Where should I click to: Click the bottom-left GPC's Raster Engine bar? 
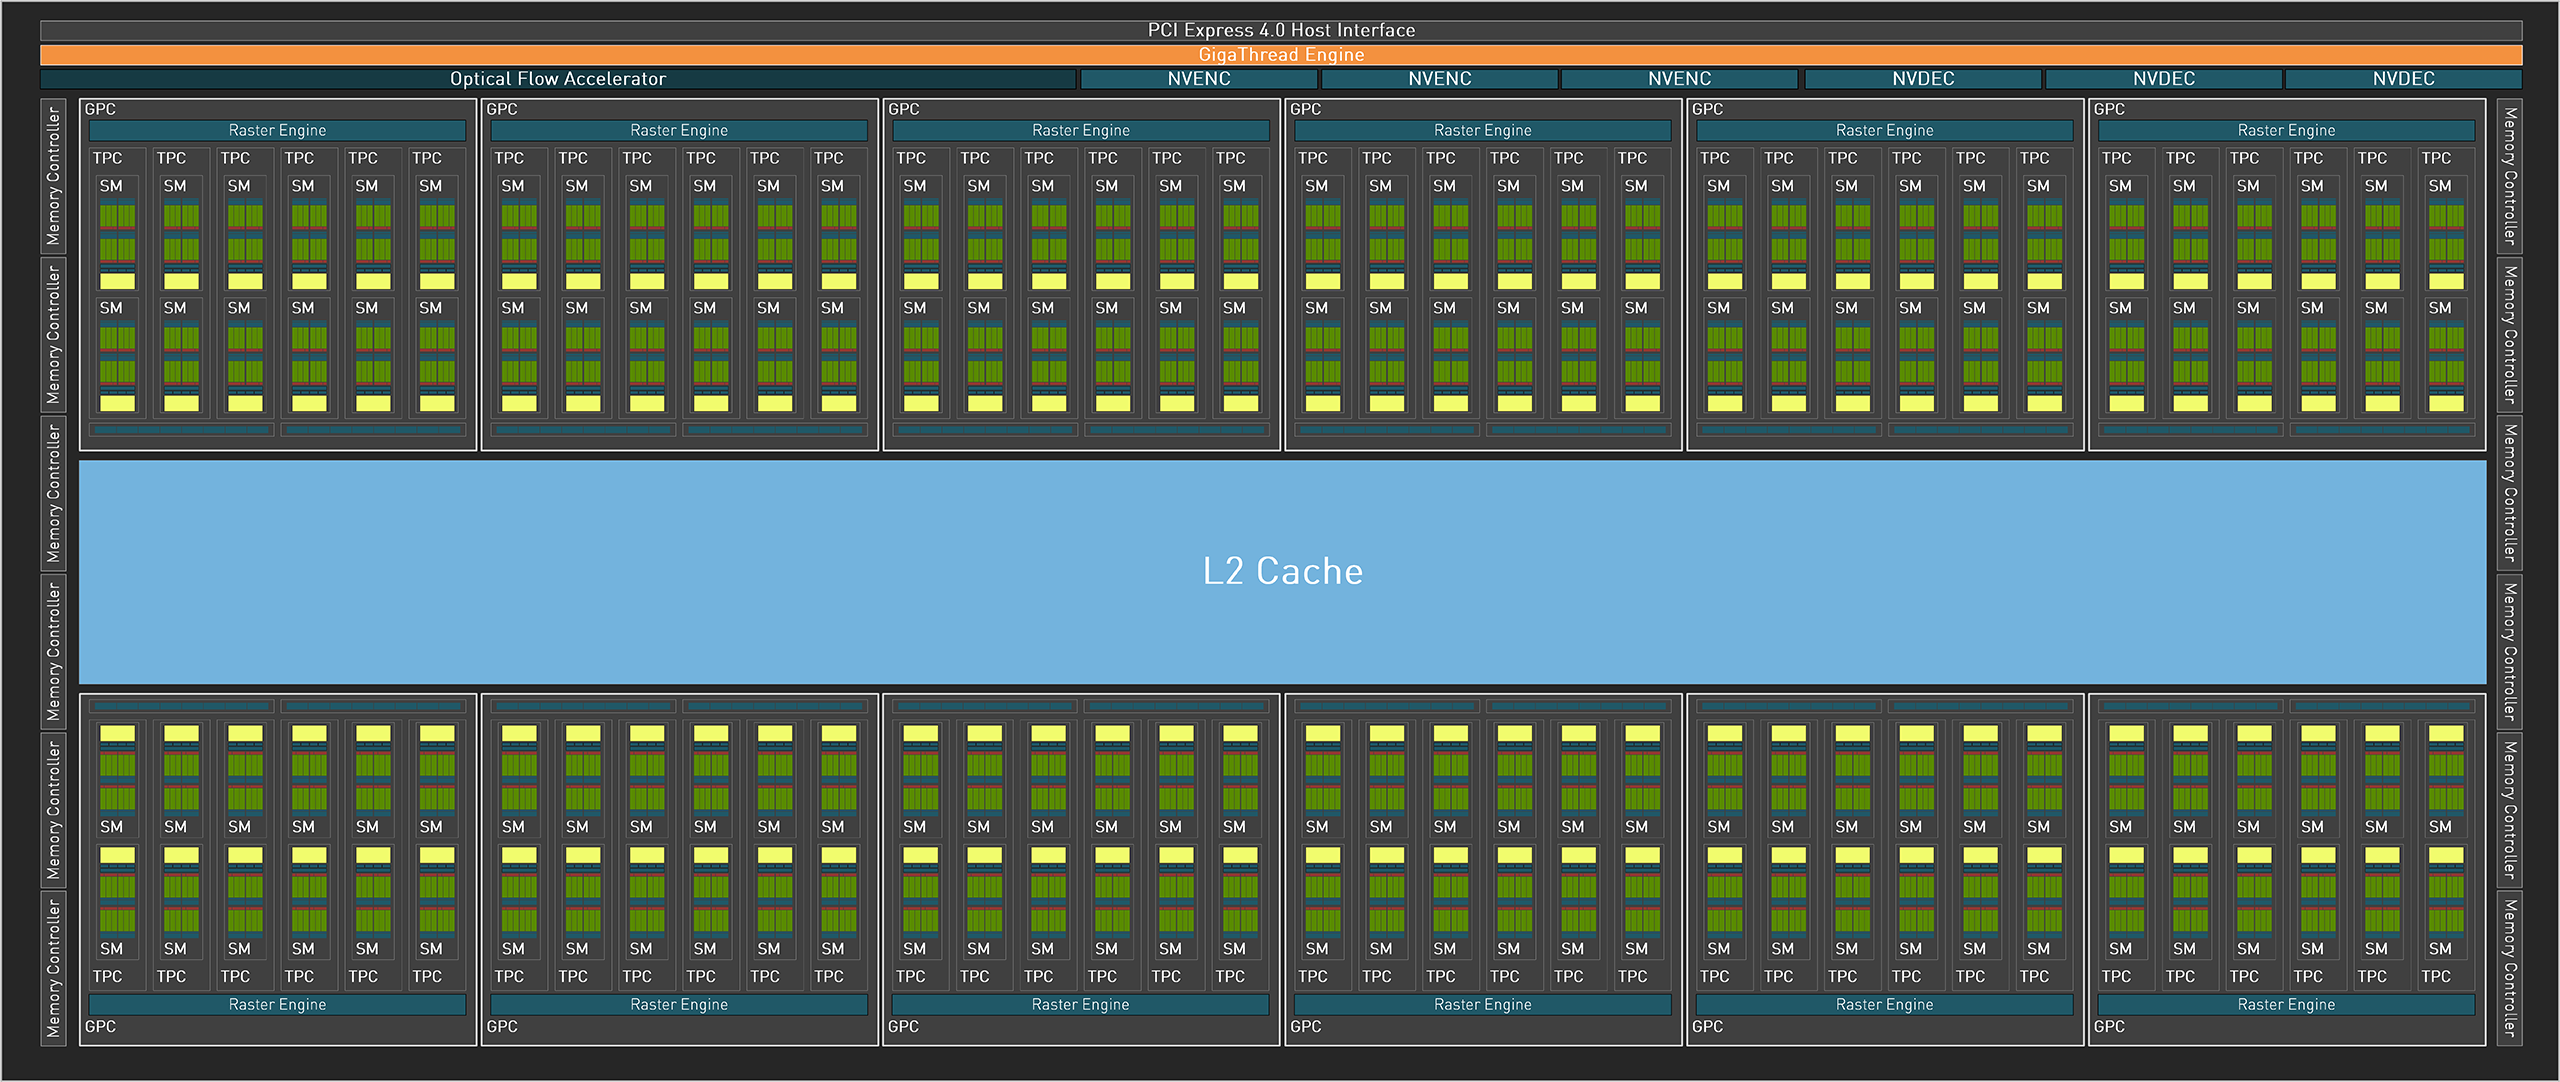point(277,1004)
